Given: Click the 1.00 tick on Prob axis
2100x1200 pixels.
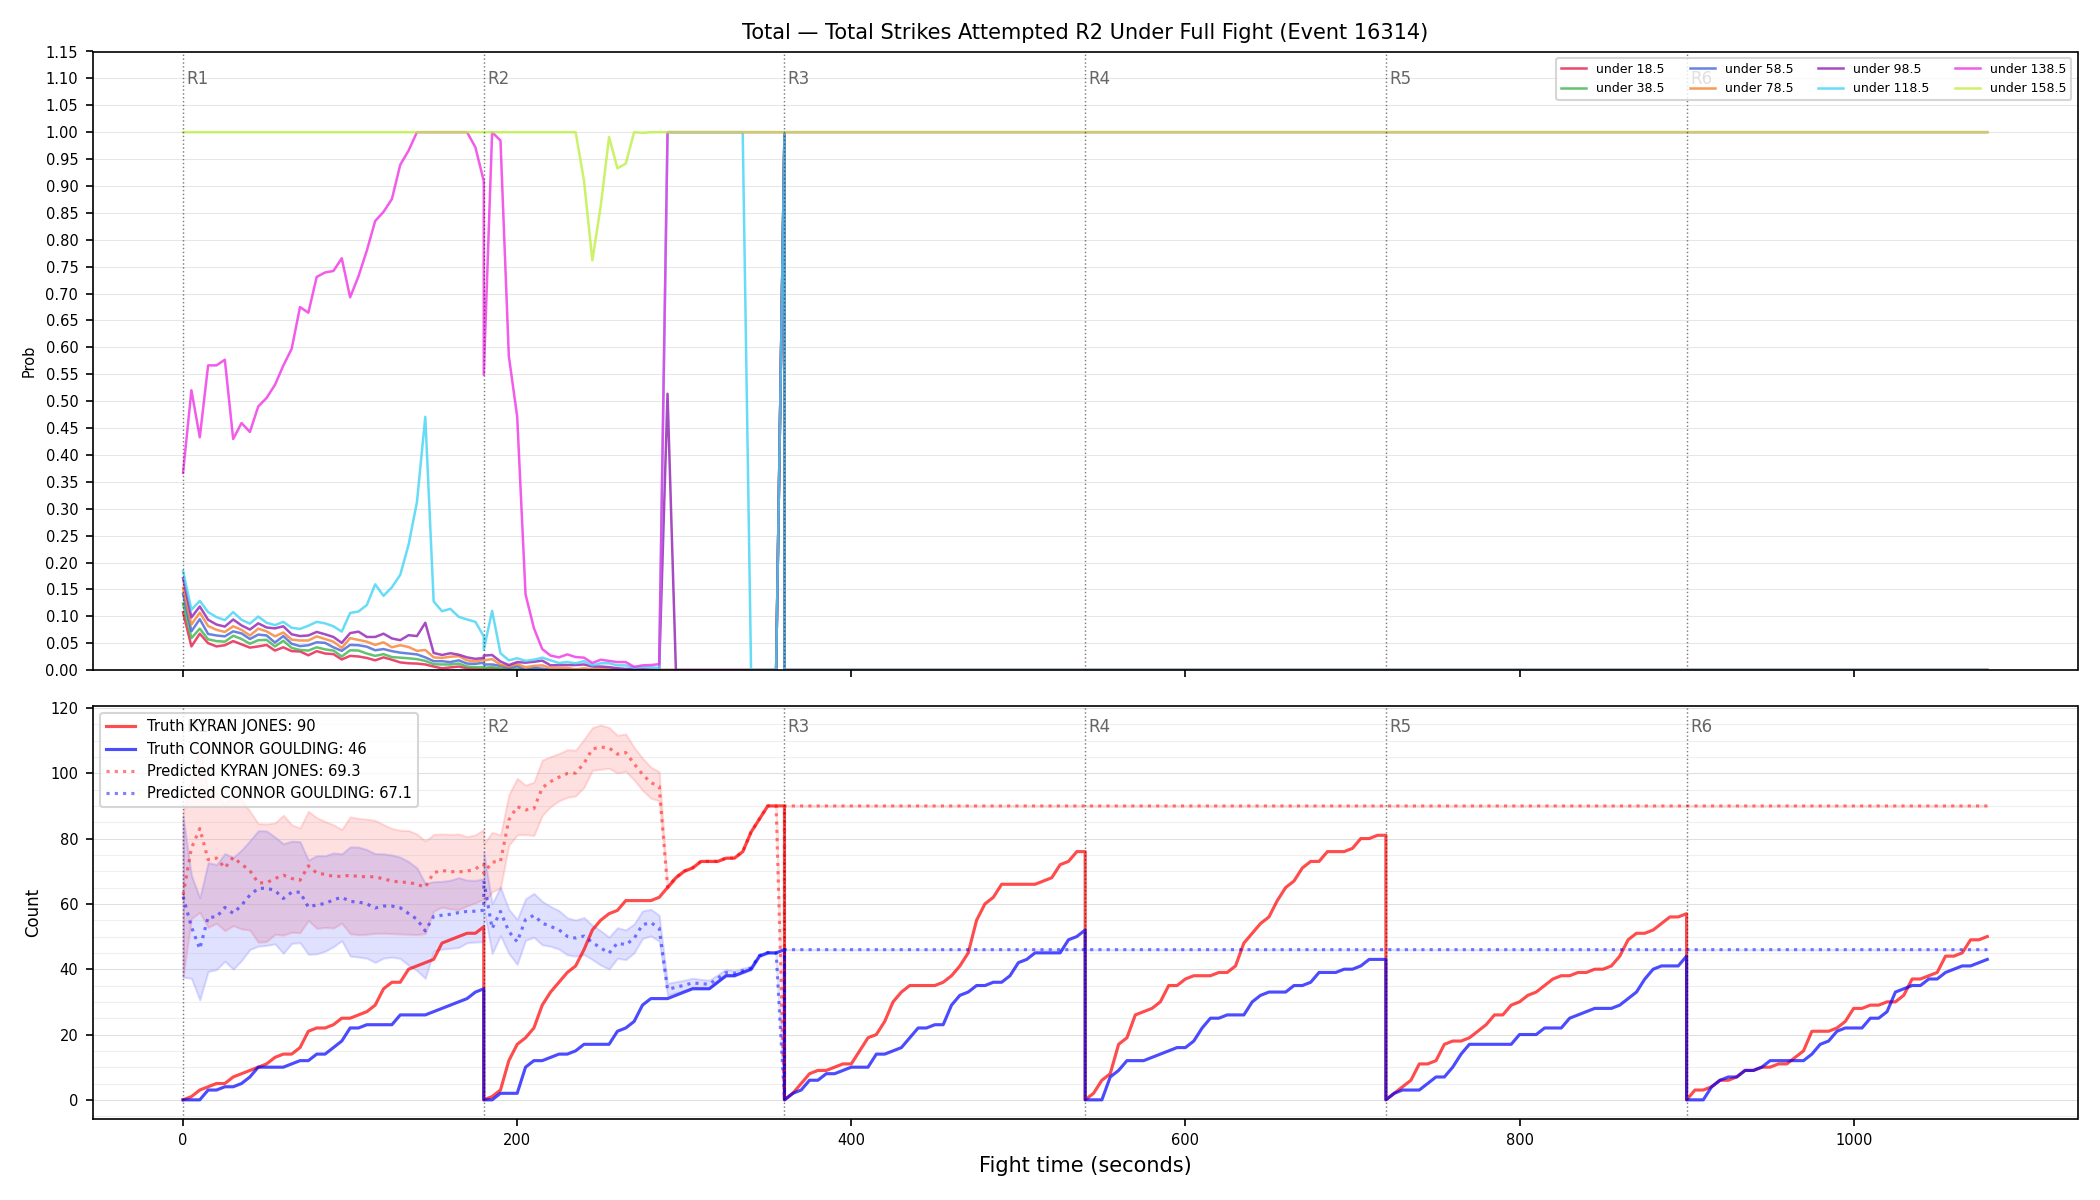Looking at the screenshot, I should click(62, 133).
